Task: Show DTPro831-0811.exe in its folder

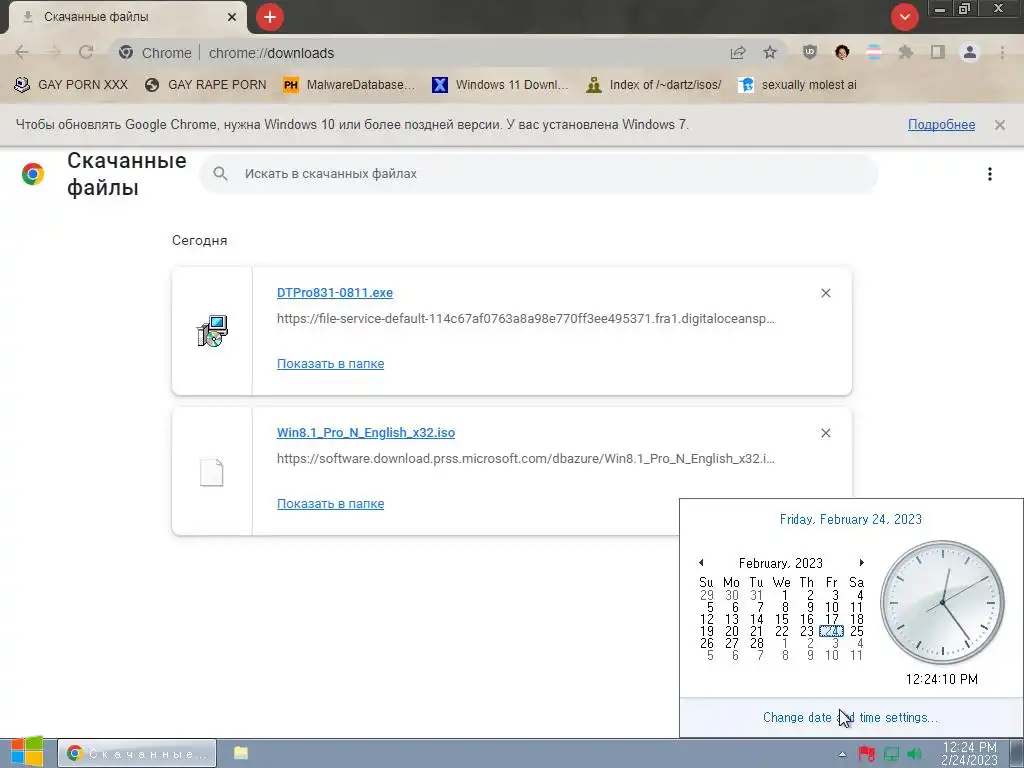Action: click(330, 364)
